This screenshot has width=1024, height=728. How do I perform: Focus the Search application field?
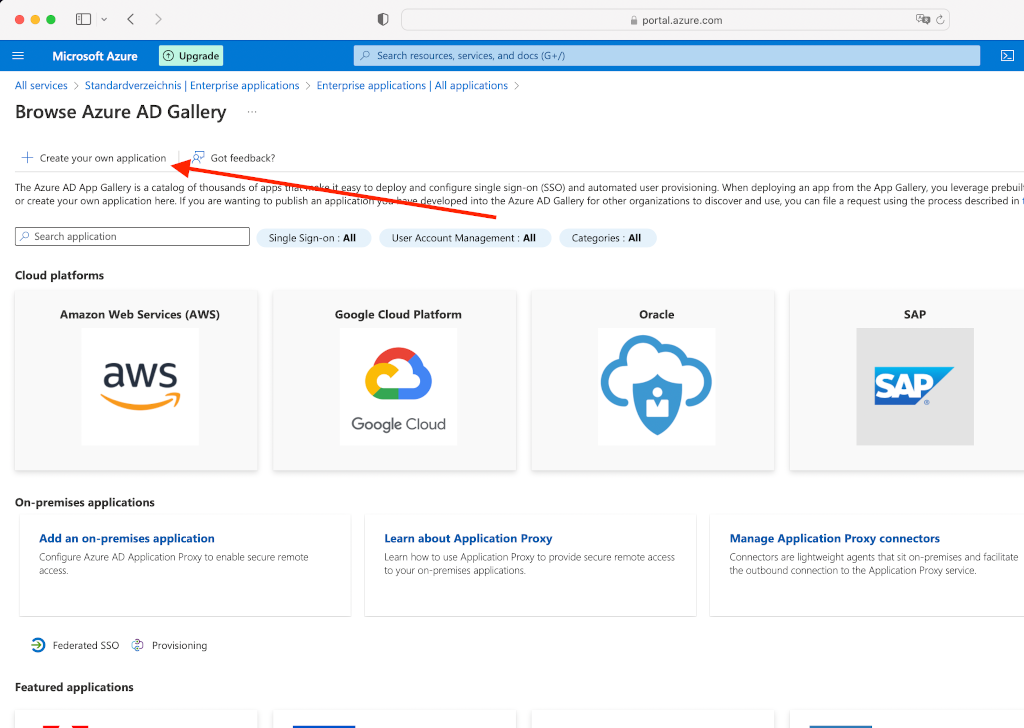tap(132, 236)
